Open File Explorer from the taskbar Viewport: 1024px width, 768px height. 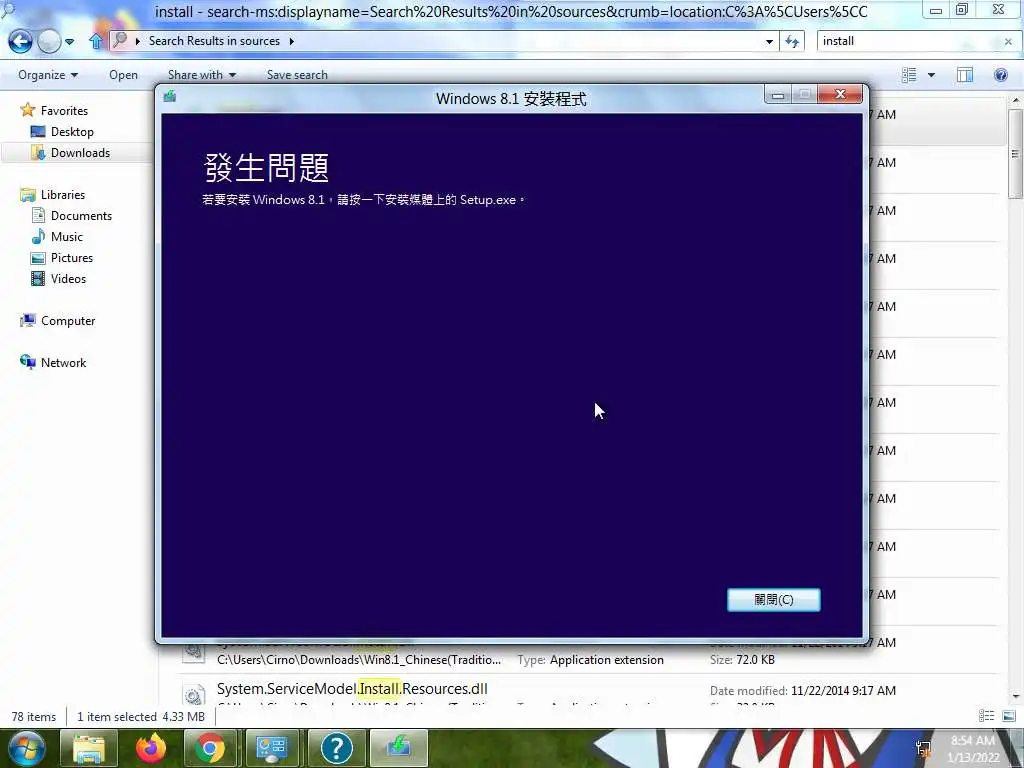coord(89,748)
